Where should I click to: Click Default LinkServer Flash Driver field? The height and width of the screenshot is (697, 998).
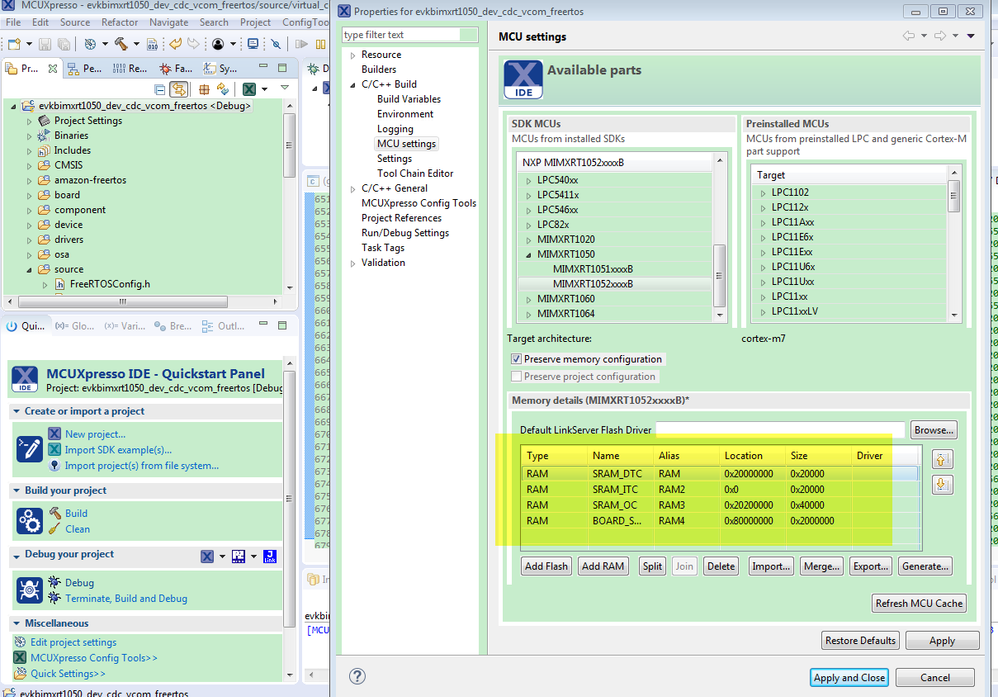780,430
